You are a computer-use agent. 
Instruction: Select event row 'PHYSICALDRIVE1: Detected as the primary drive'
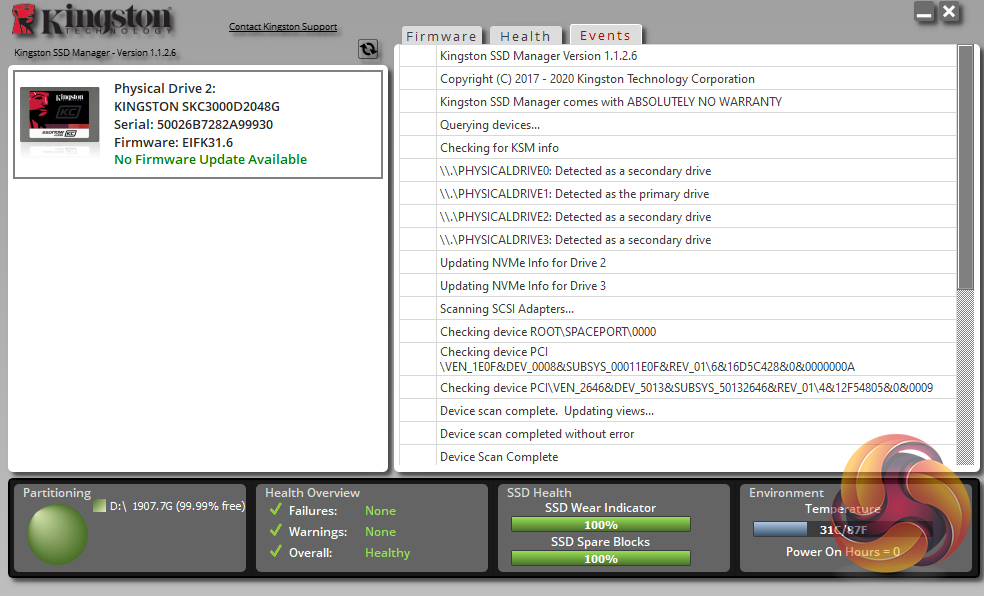(x=678, y=194)
